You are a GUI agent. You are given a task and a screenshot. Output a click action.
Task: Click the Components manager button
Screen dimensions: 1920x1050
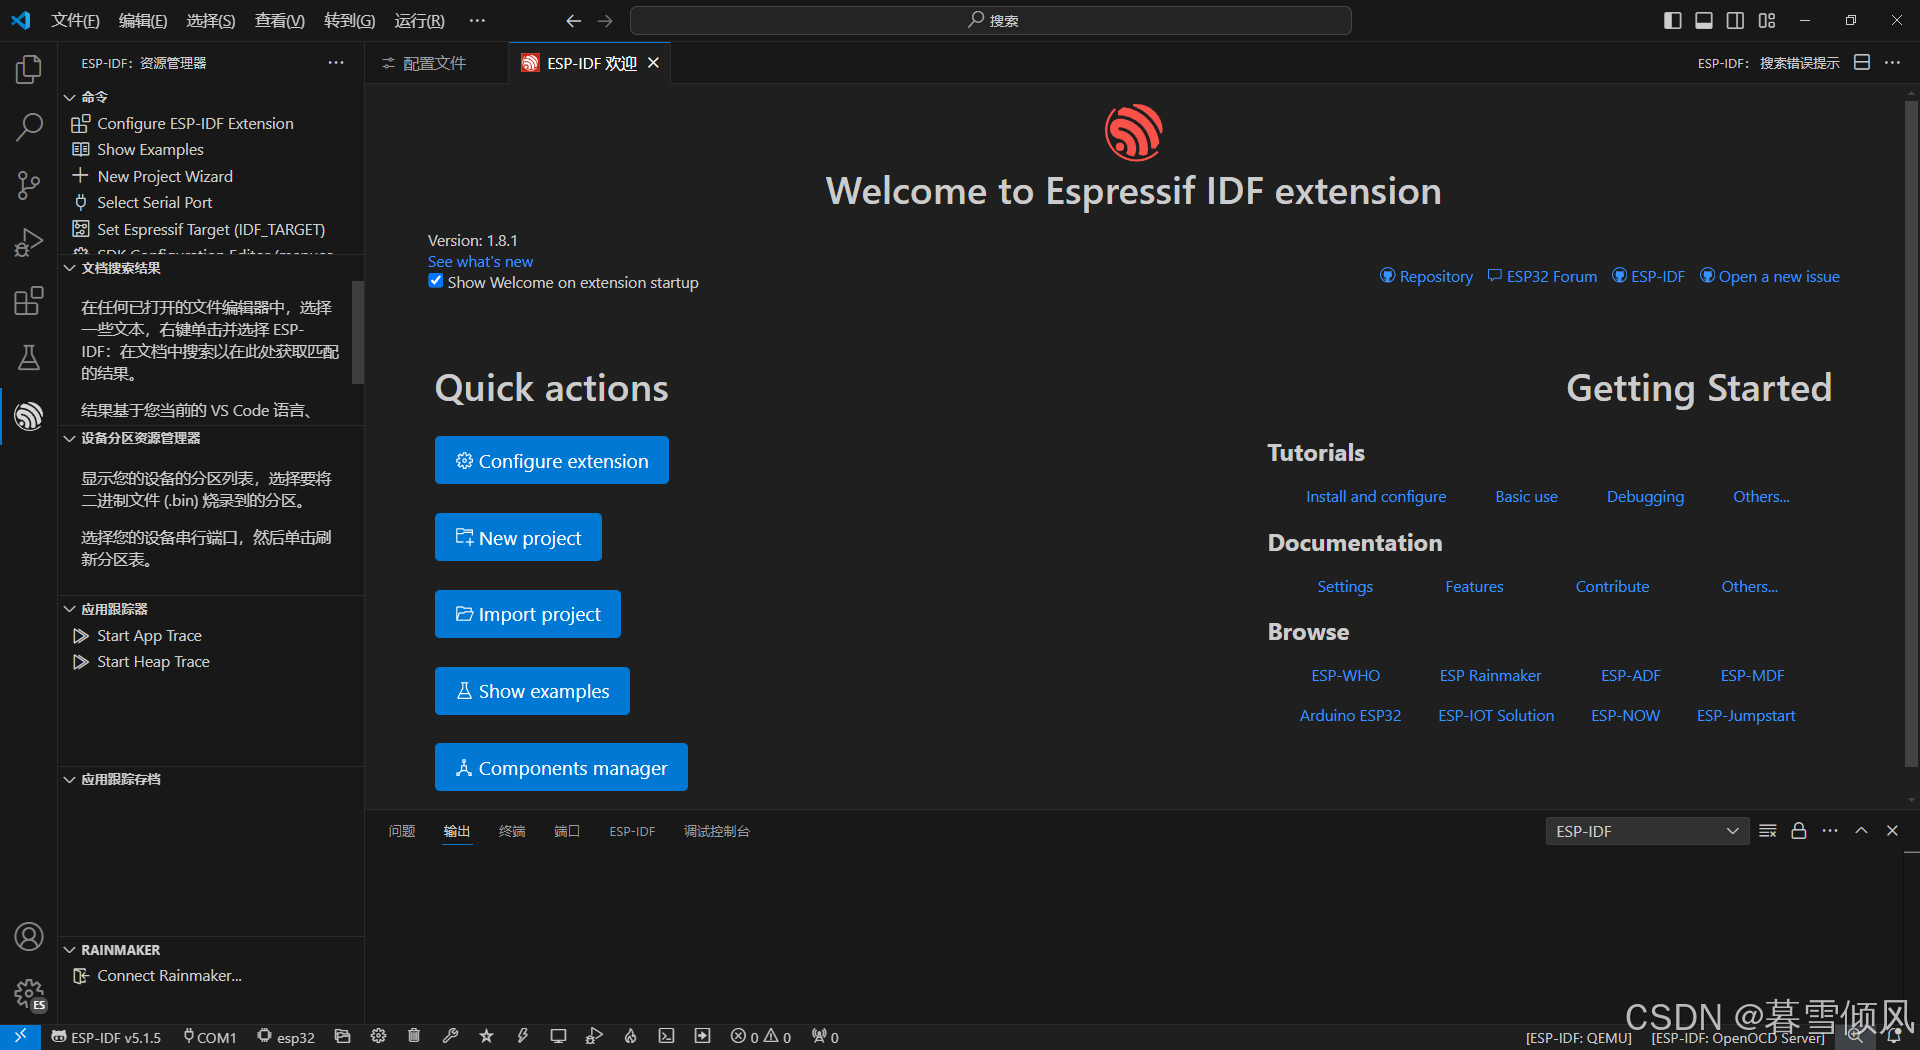click(561, 767)
